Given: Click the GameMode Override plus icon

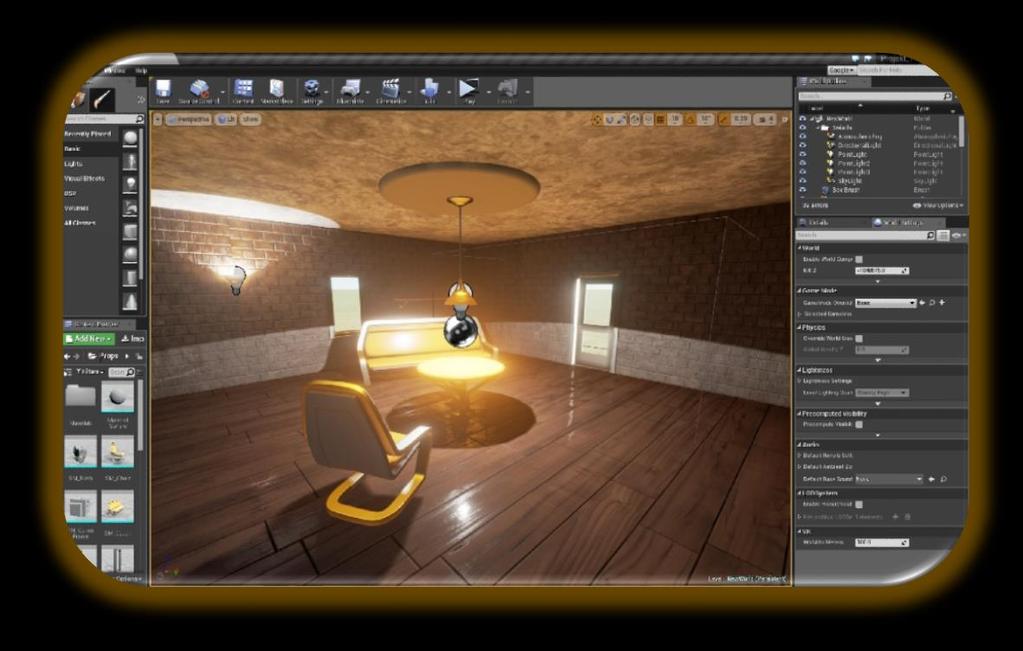Looking at the screenshot, I should (x=942, y=303).
